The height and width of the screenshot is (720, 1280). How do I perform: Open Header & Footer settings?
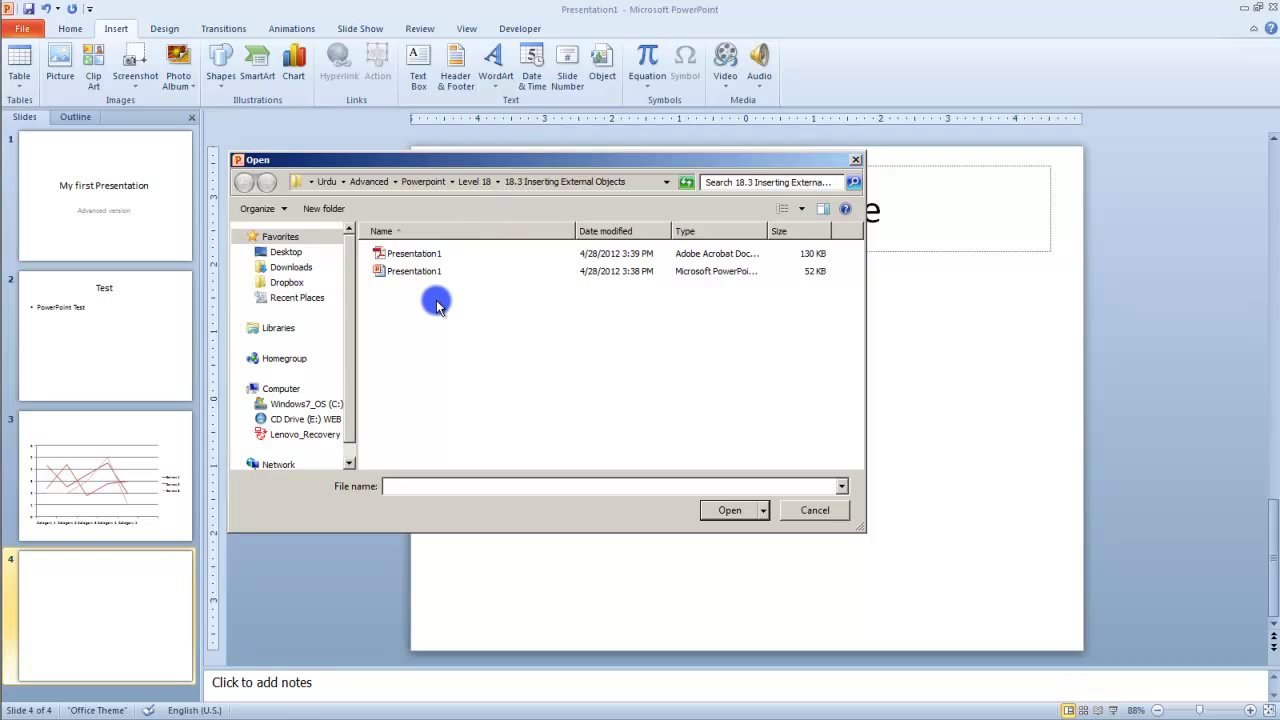pyautogui.click(x=455, y=66)
